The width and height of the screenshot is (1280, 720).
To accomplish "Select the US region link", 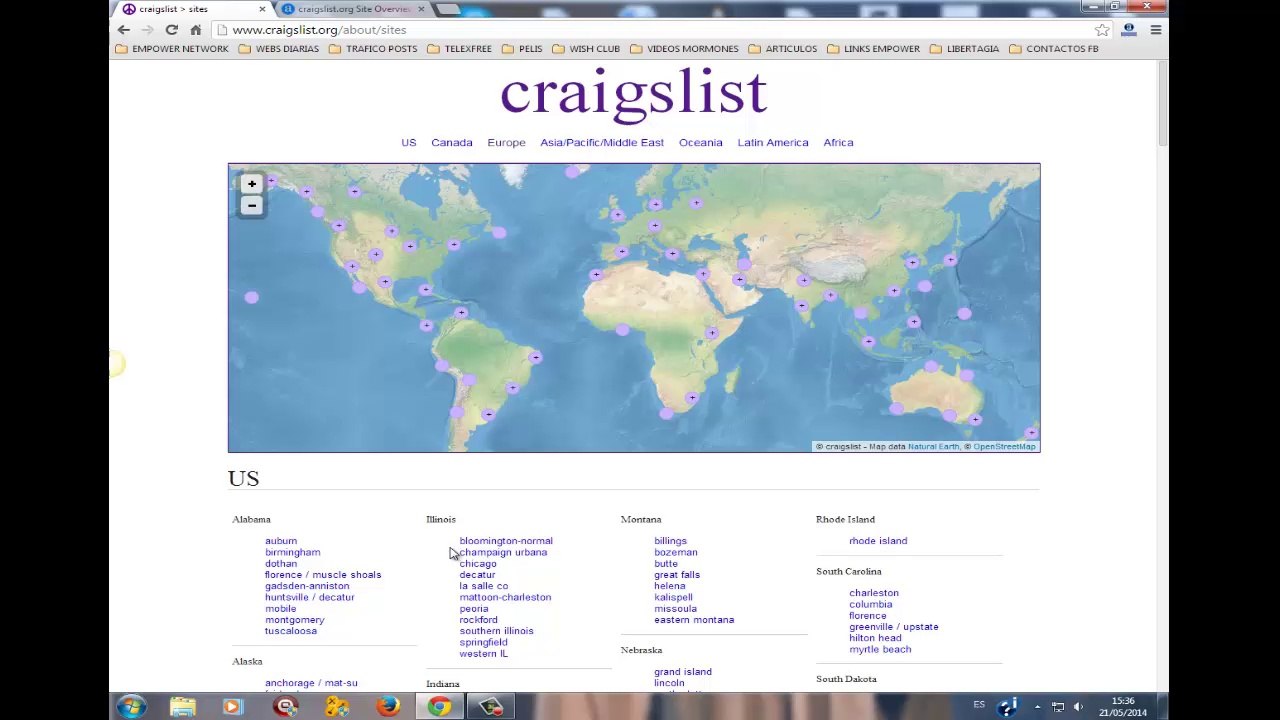I will point(409,143).
